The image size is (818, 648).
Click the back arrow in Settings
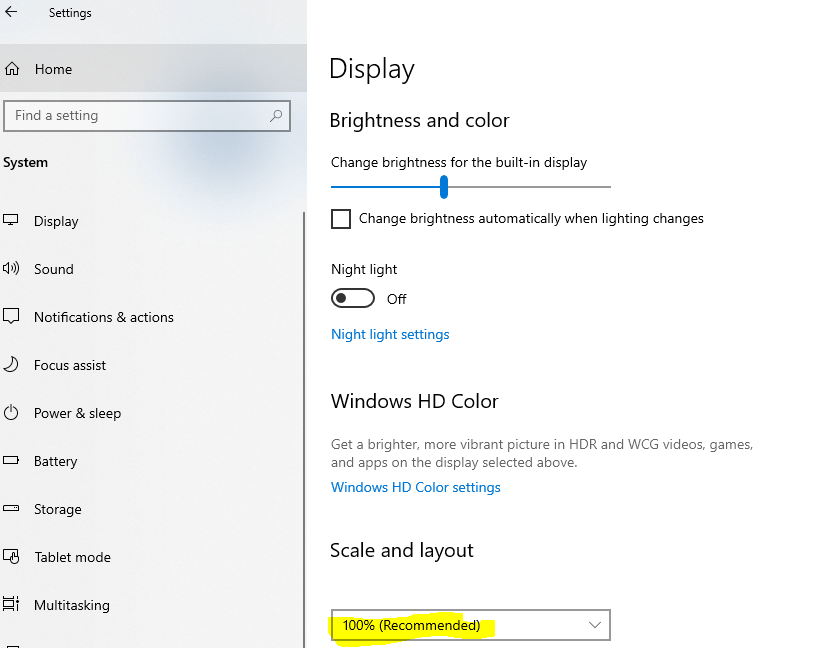[x=12, y=13]
